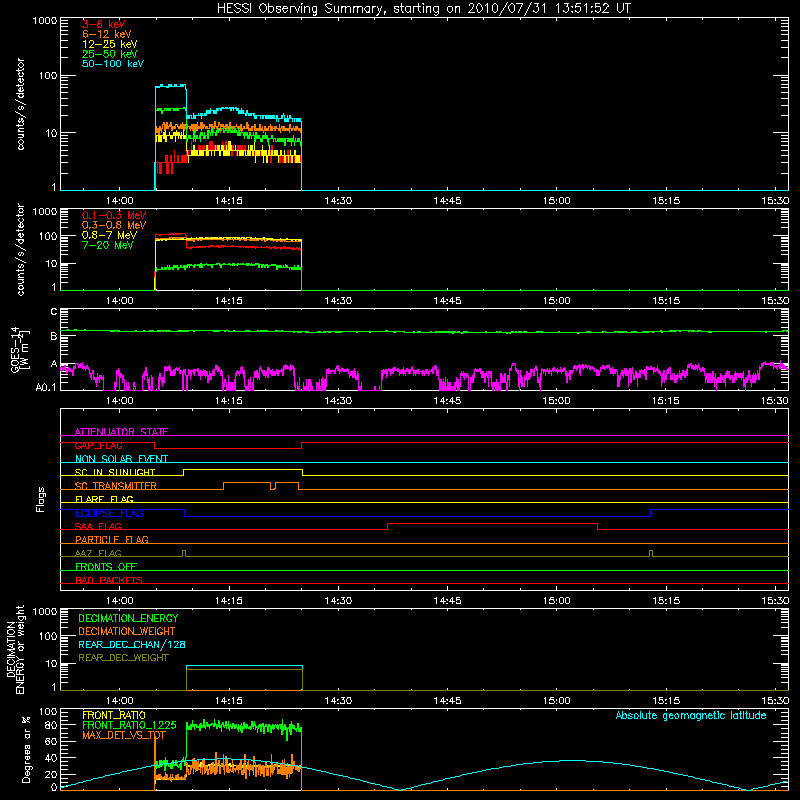Viewport: 800px width, 800px height.
Task: Select the 12-25 keV legend label
Action: click(x=110, y=44)
